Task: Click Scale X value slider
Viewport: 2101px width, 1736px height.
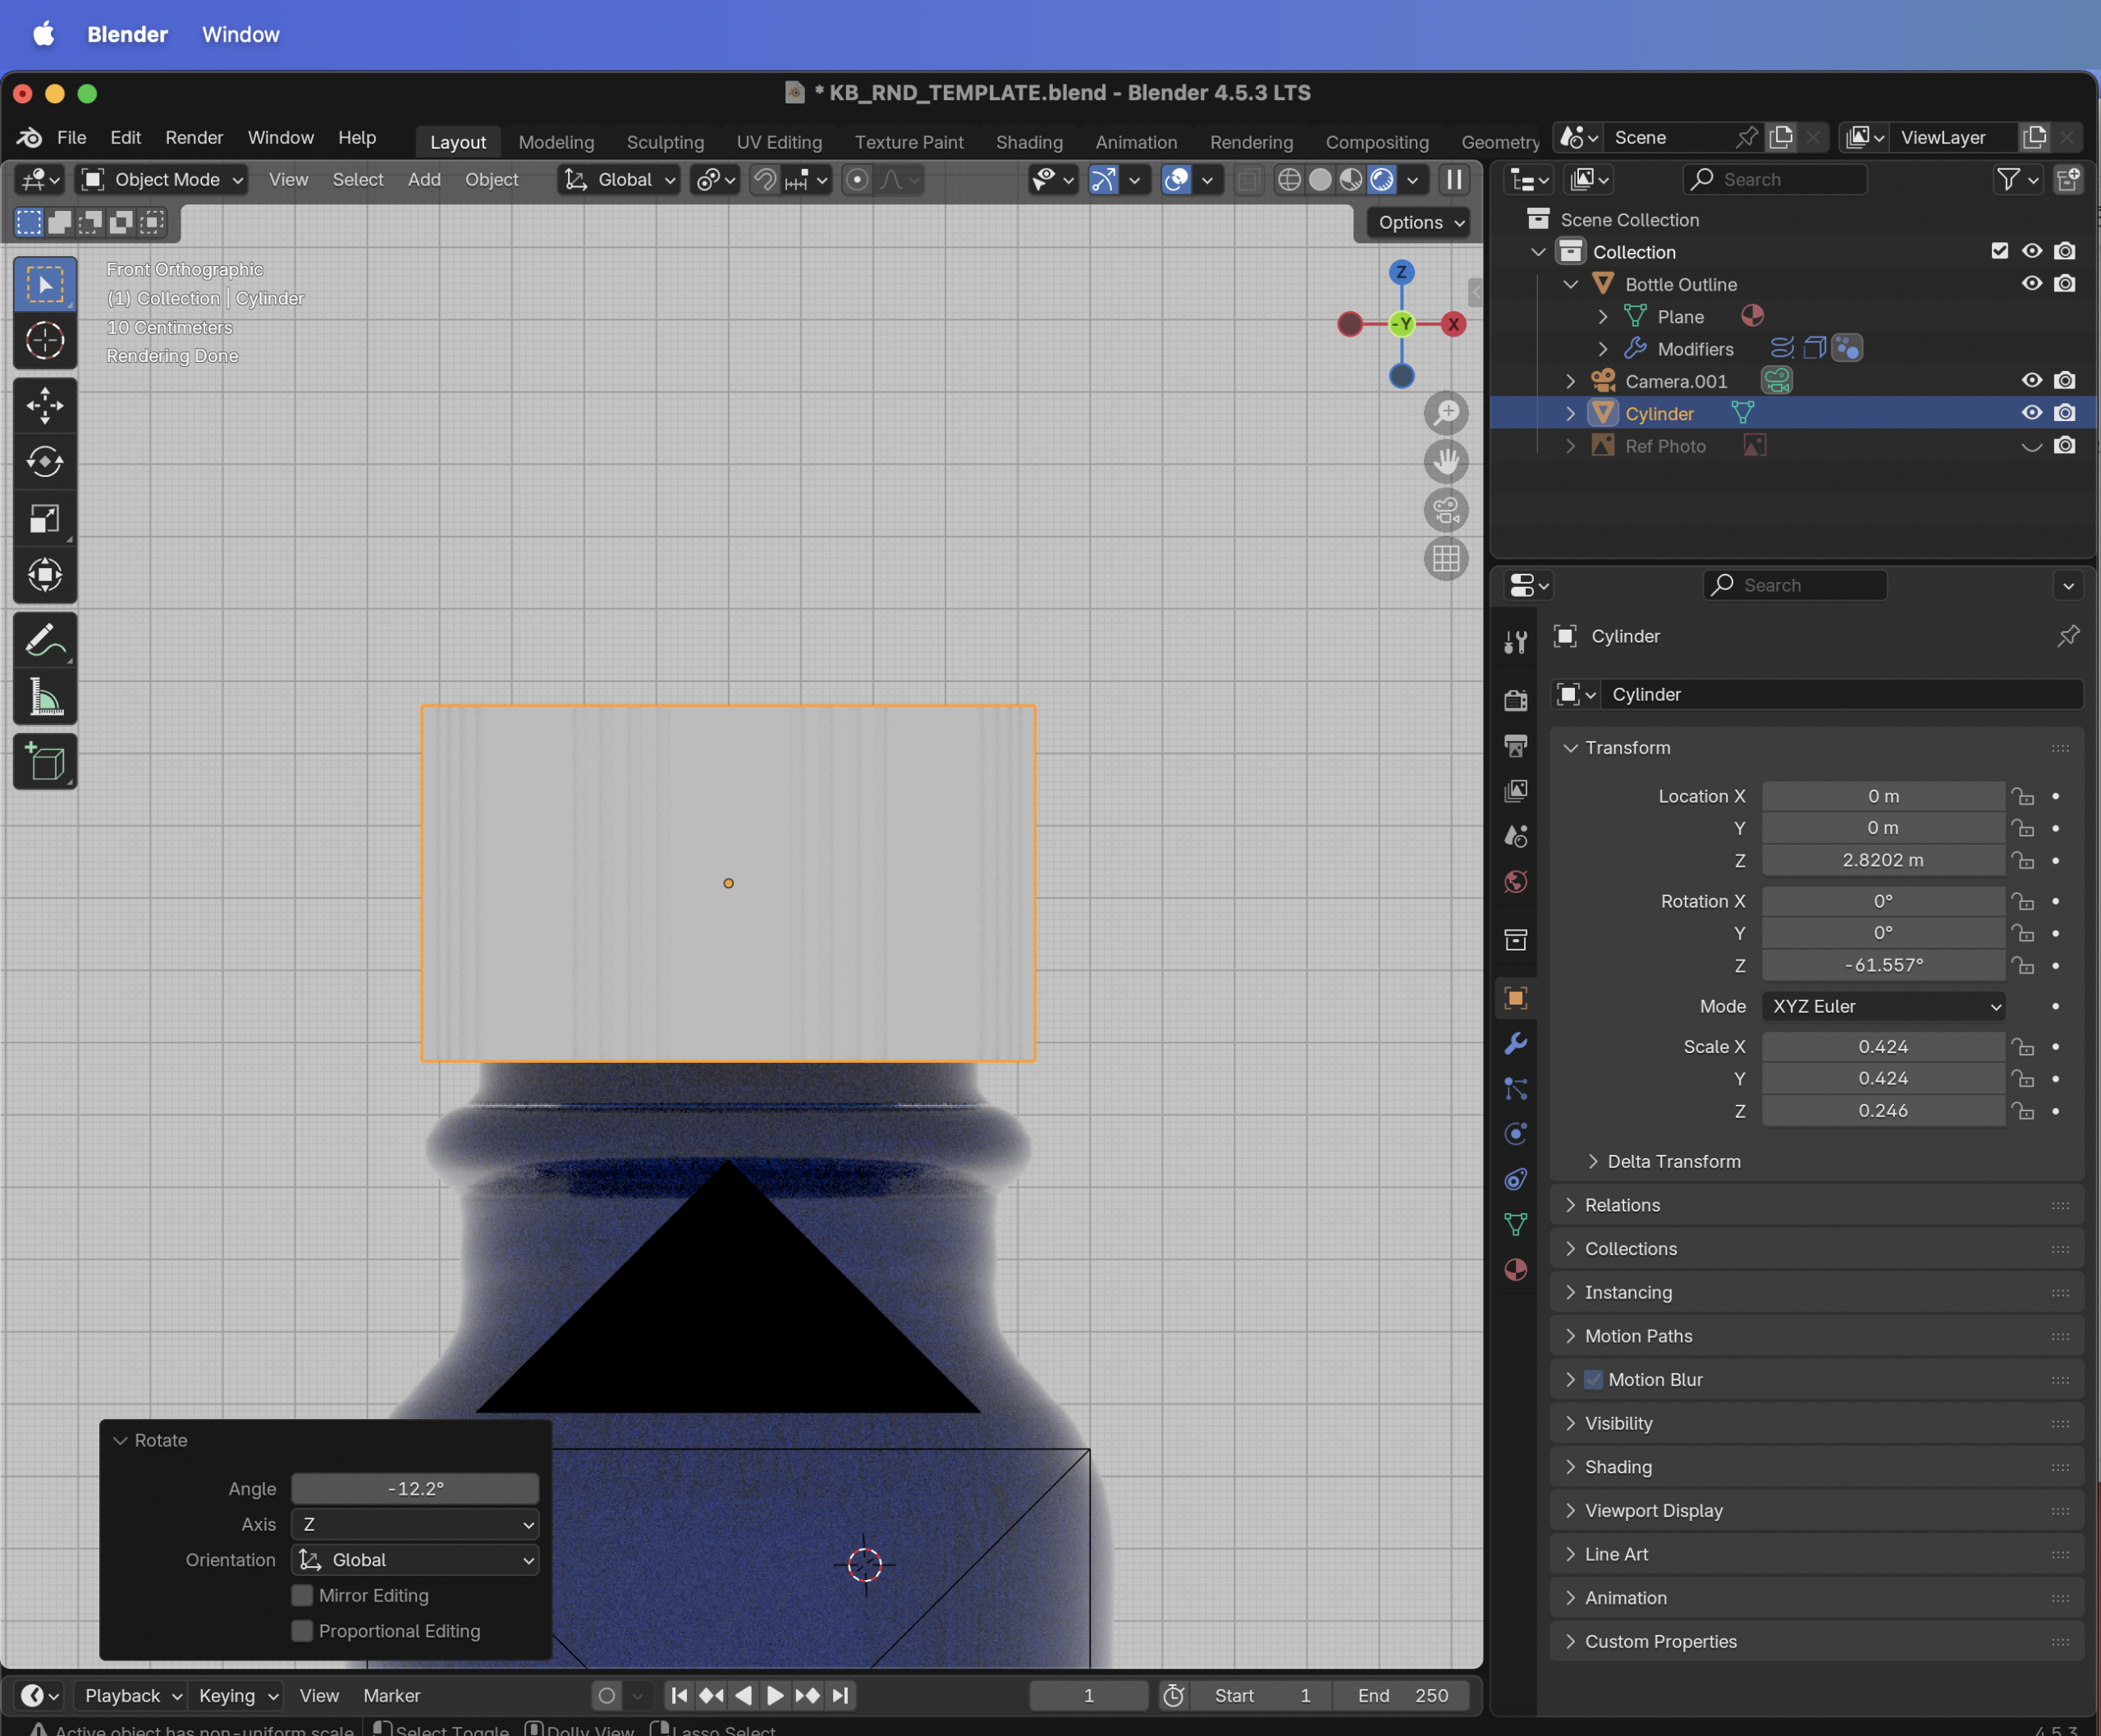Action: [1883, 1047]
